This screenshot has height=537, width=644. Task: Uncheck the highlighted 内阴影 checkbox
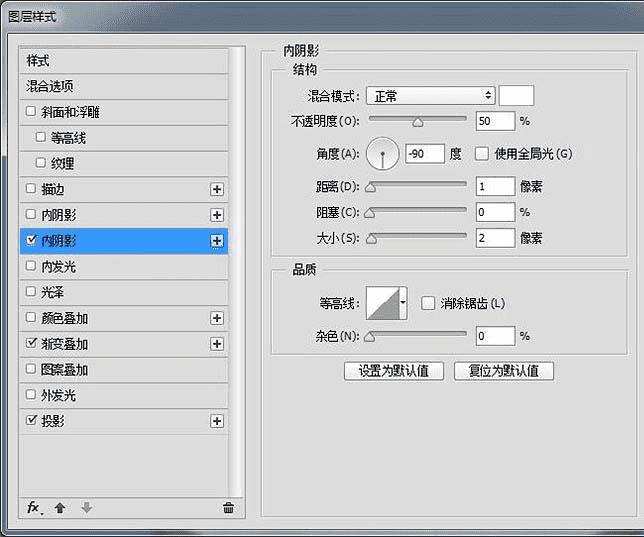tap(31, 240)
